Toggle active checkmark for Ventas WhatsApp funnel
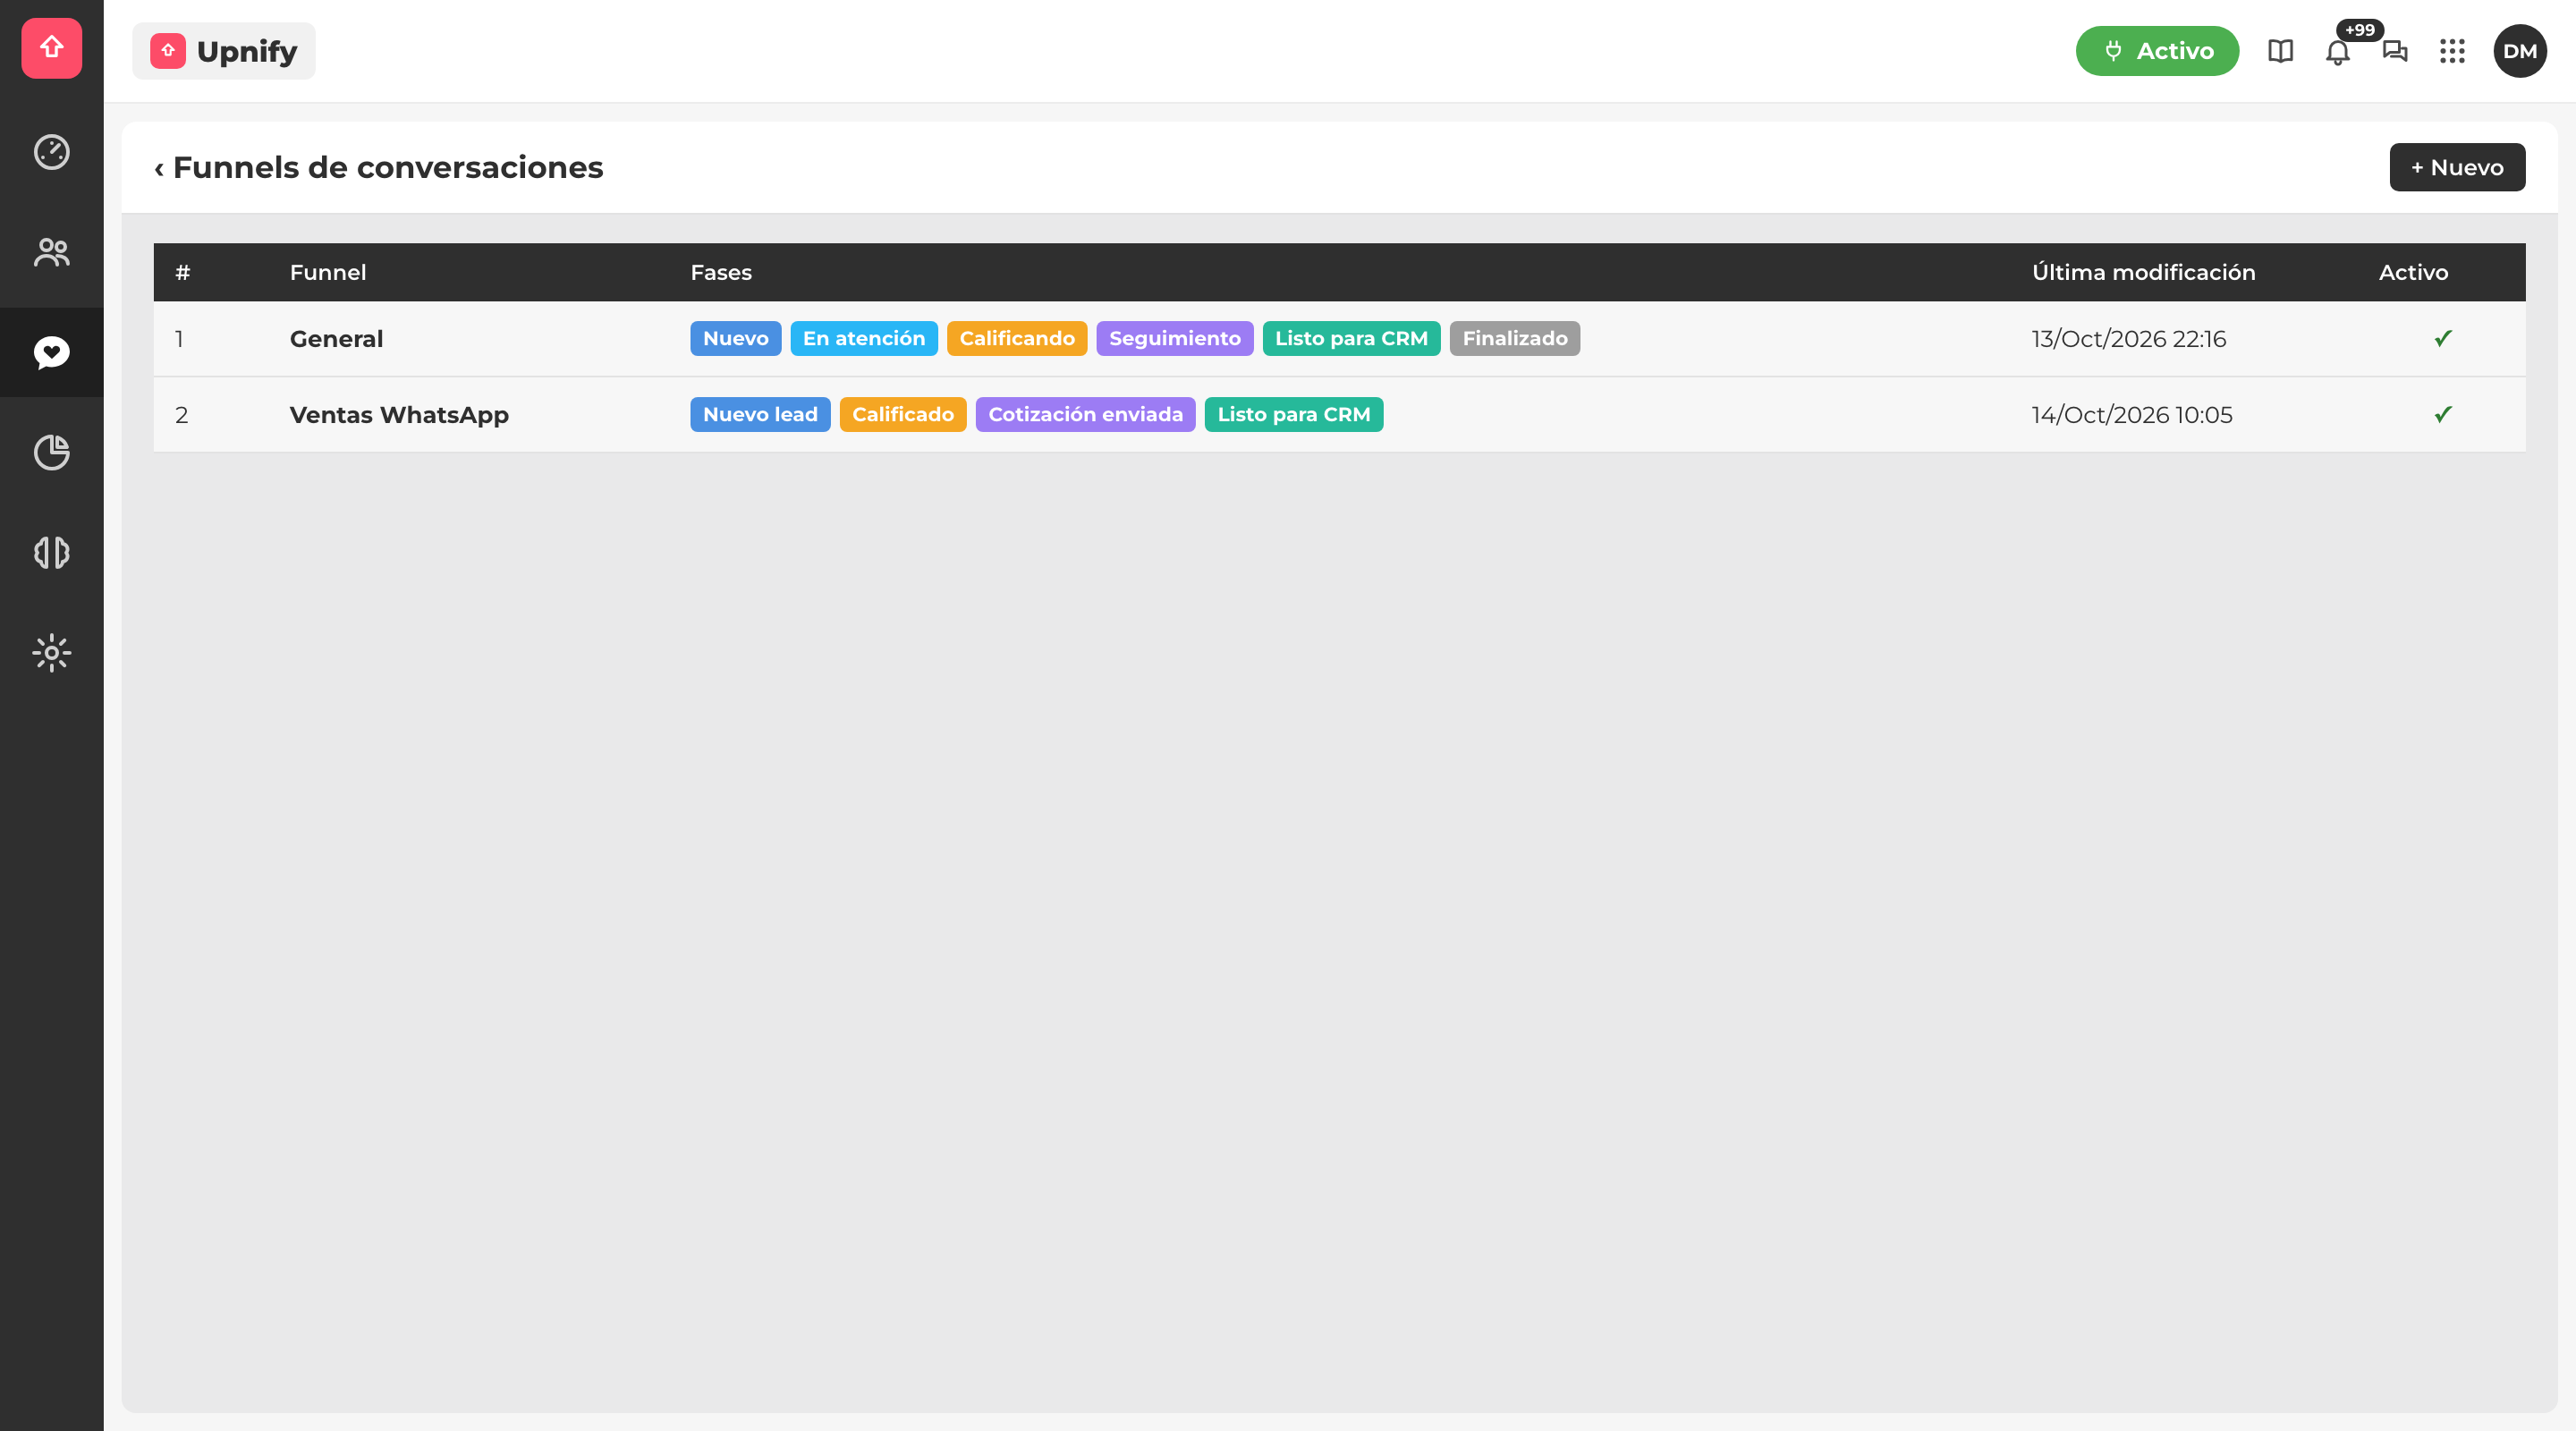The width and height of the screenshot is (2576, 1431). (2443, 414)
